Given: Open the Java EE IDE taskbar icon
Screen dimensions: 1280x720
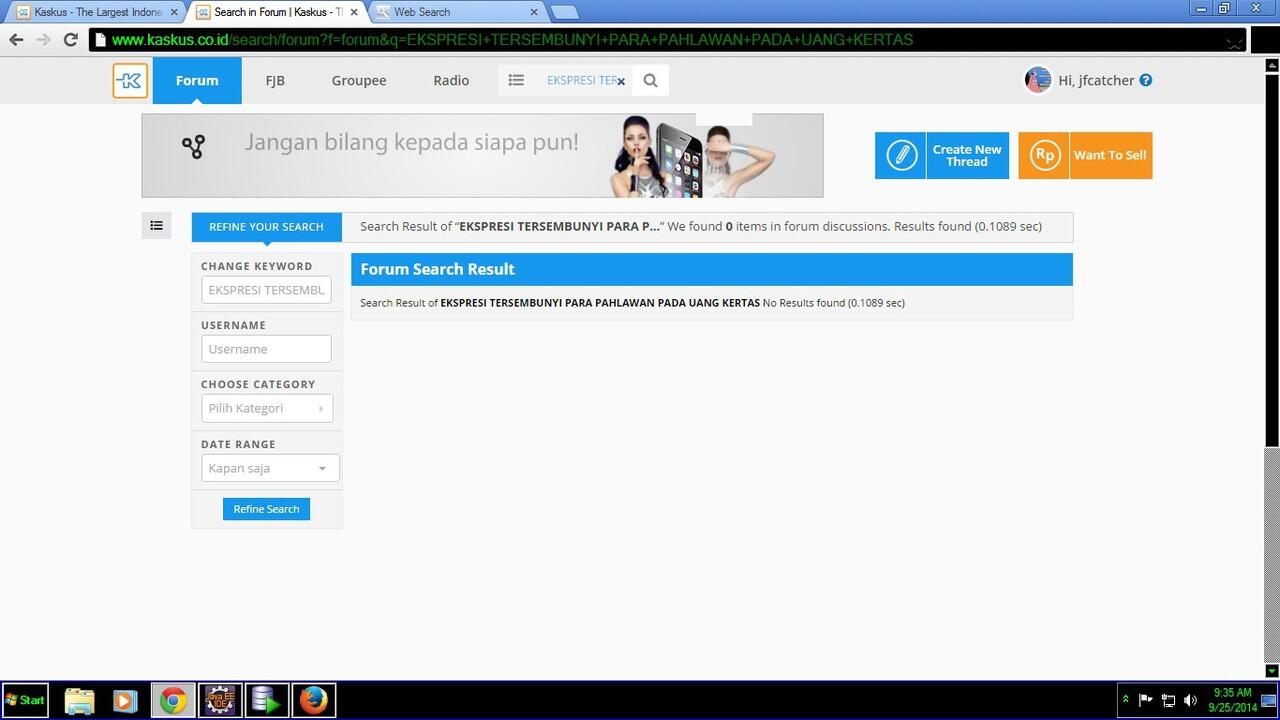Looking at the screenshot, I should [220, 700].
